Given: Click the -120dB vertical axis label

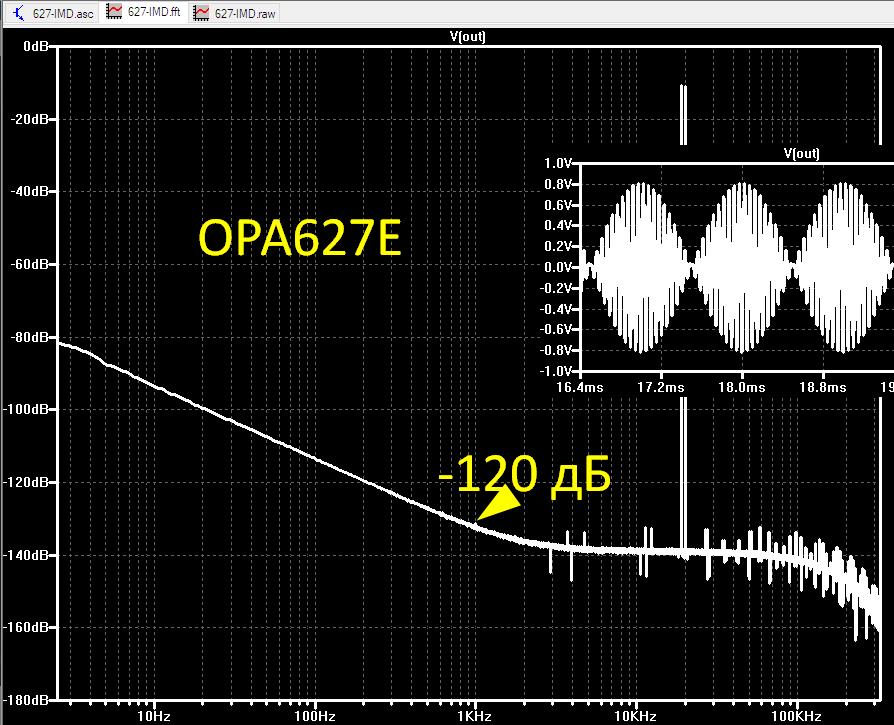Looking at the screenshot, I should (26, 482).
